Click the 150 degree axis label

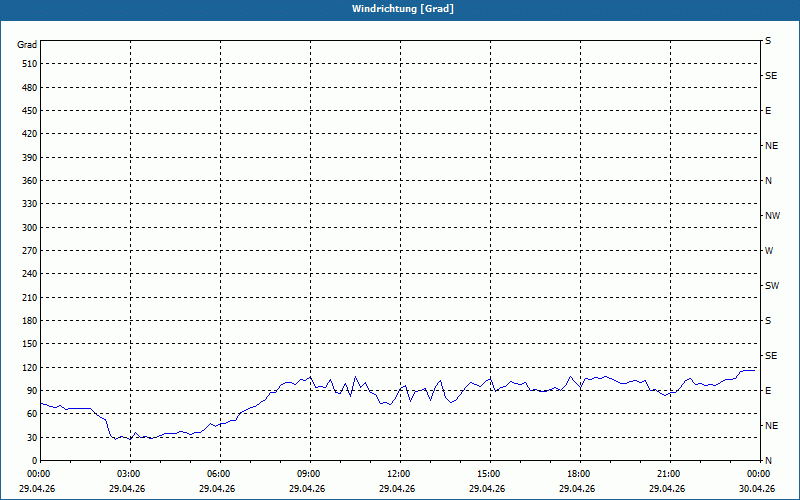coord(30,344)
